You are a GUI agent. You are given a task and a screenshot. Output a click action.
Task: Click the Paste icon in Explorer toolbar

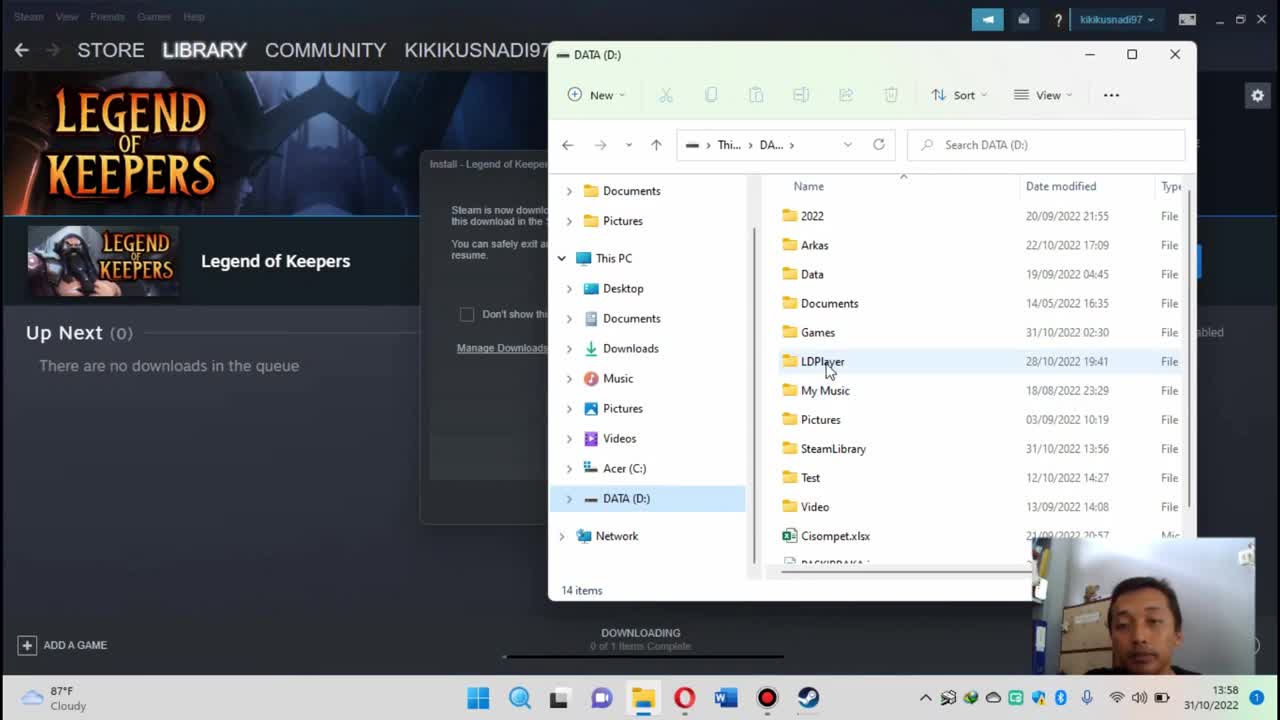[756, 95]
